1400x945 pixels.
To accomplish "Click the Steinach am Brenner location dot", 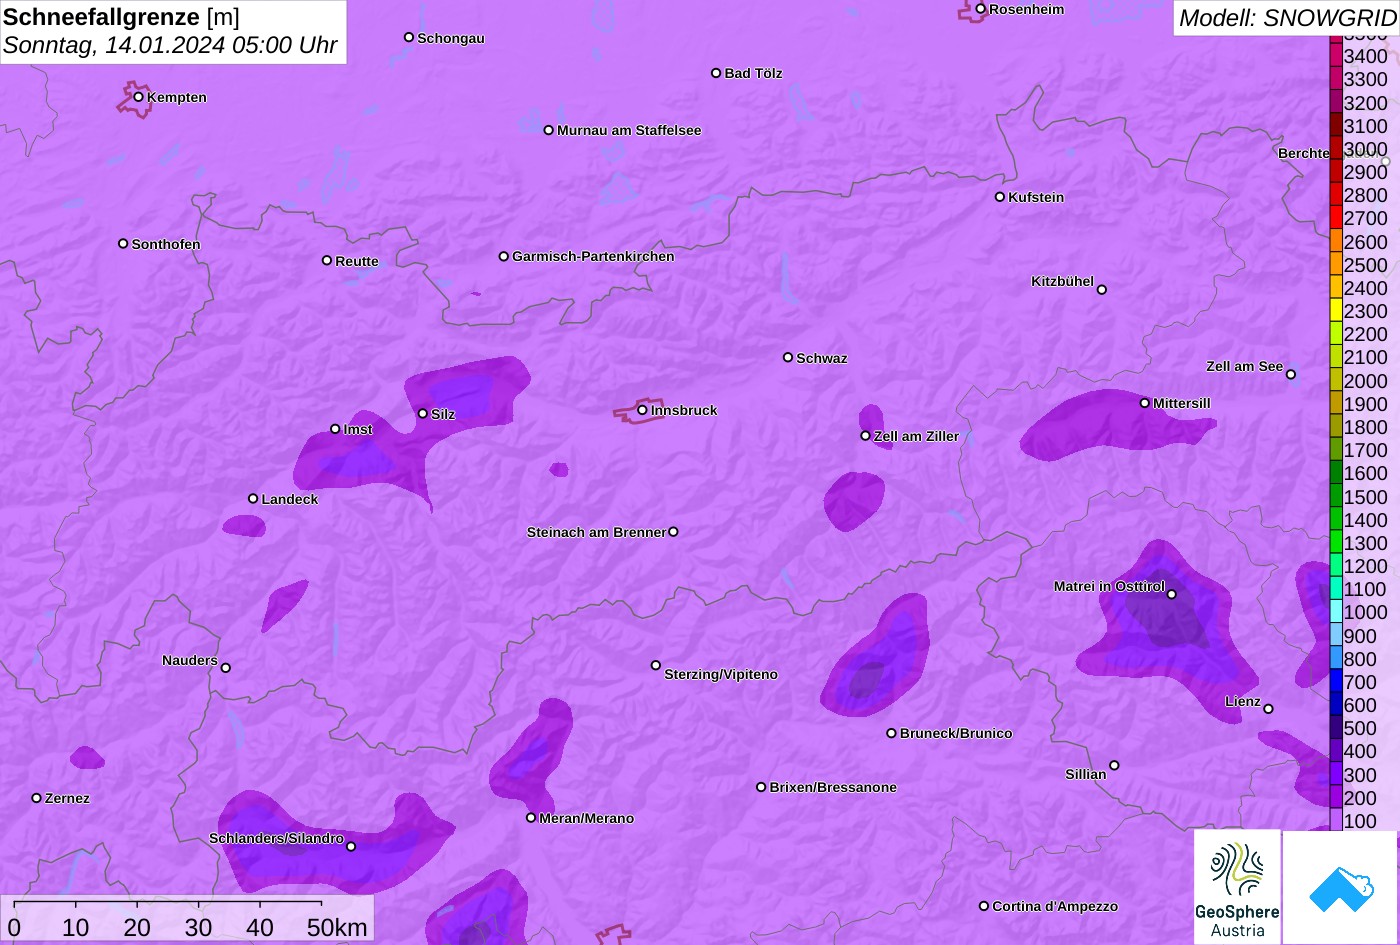I will (x=673, y=532).
